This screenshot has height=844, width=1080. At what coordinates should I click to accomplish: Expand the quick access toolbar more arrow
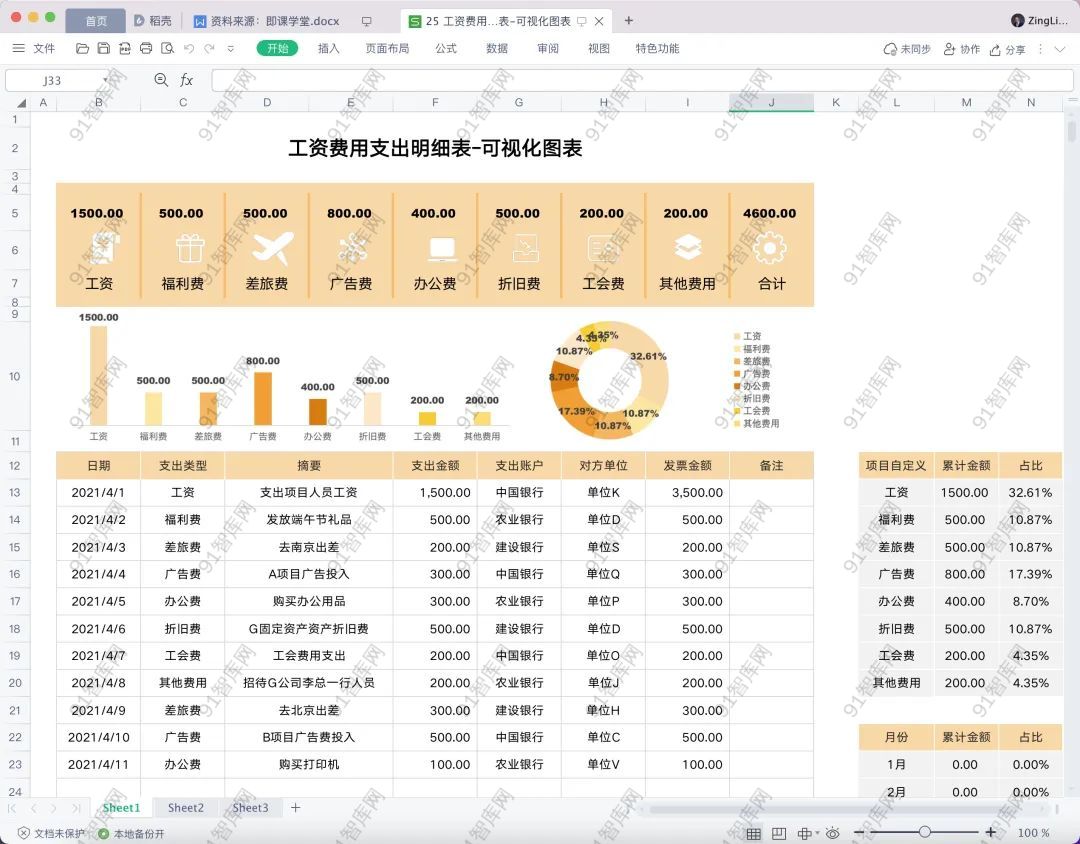[229, 48]
